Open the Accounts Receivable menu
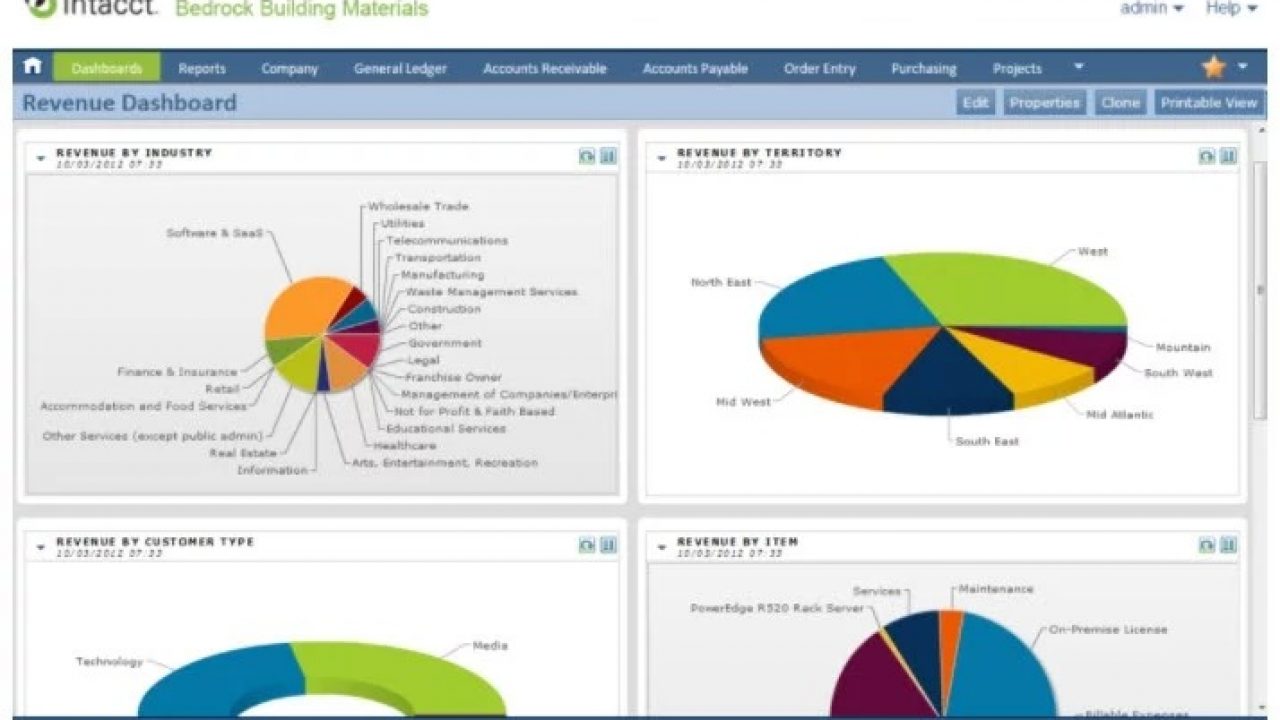The width and height of the screenshot is (1280, 720). tap(545, 69)
